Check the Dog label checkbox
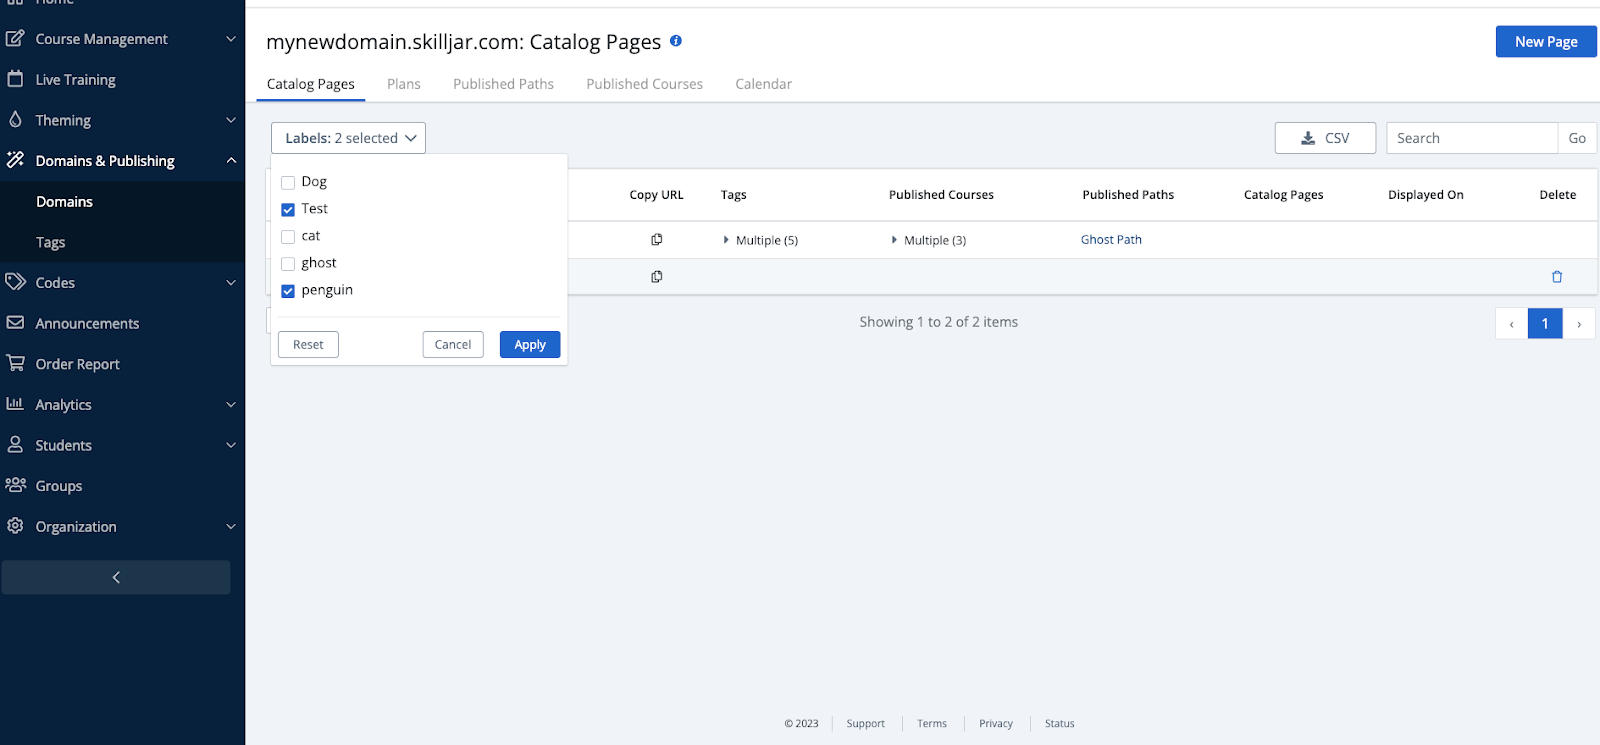Screen dimensions: 1600x745 pos(288,183)
